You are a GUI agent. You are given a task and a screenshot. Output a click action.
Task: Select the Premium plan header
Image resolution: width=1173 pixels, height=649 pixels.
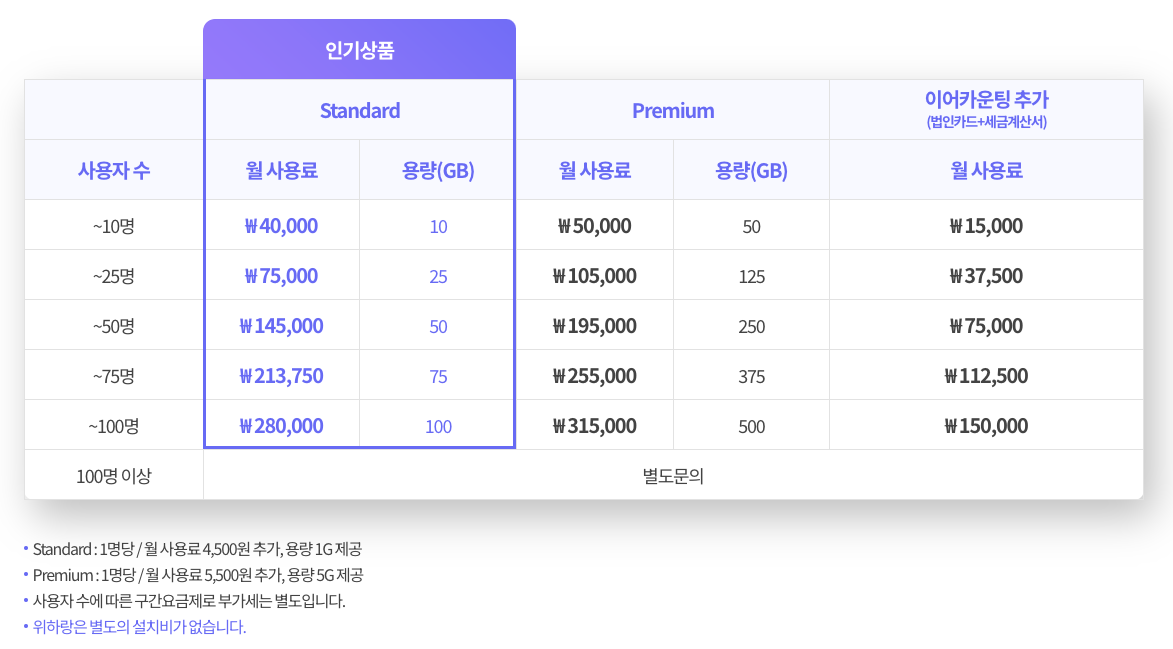[x=673, y=110]
